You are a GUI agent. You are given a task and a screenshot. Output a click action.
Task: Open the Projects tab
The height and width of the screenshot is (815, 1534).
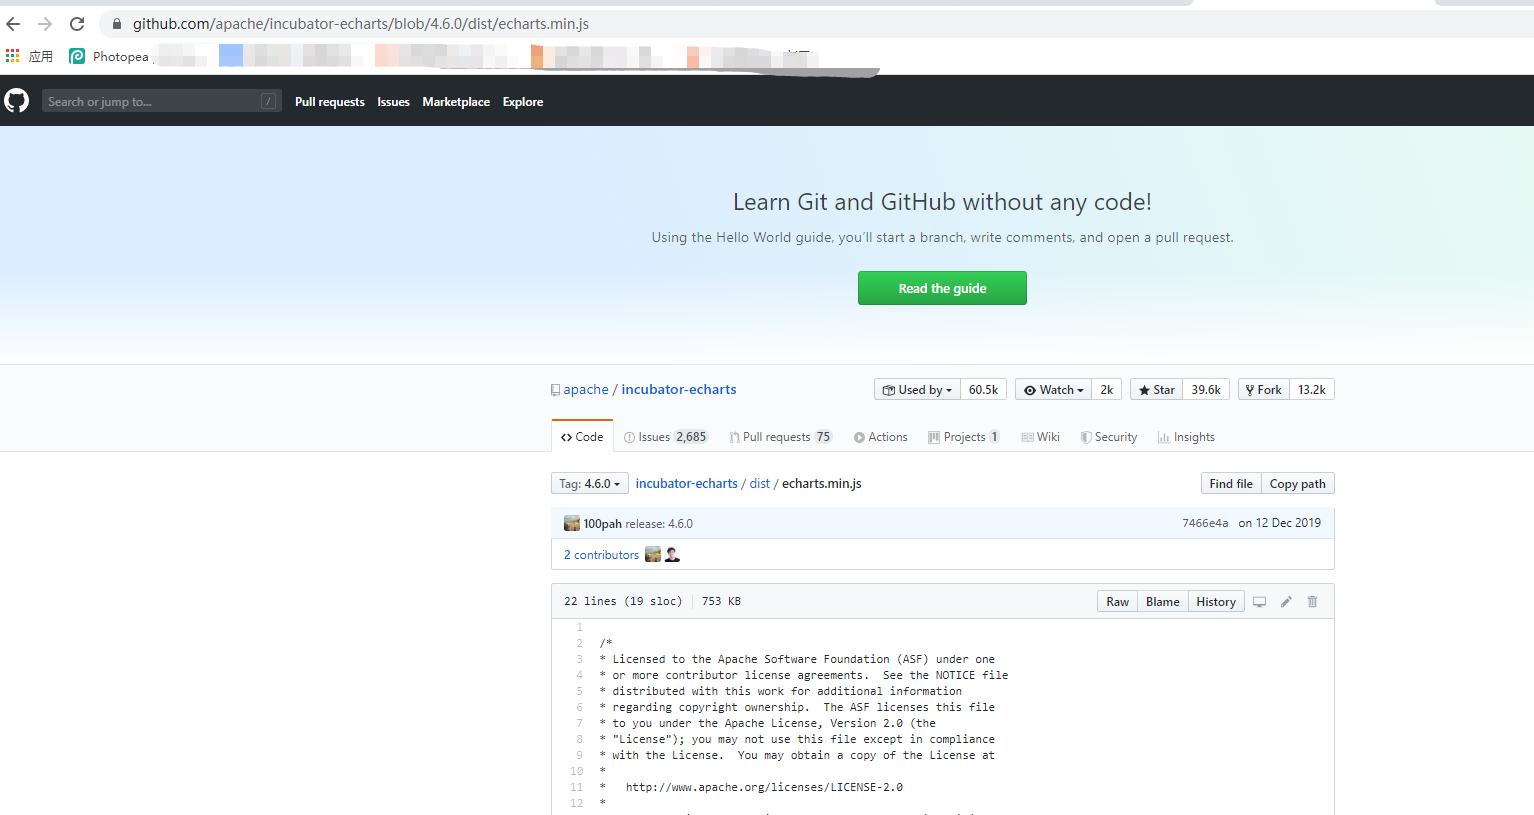click(964, 437)
